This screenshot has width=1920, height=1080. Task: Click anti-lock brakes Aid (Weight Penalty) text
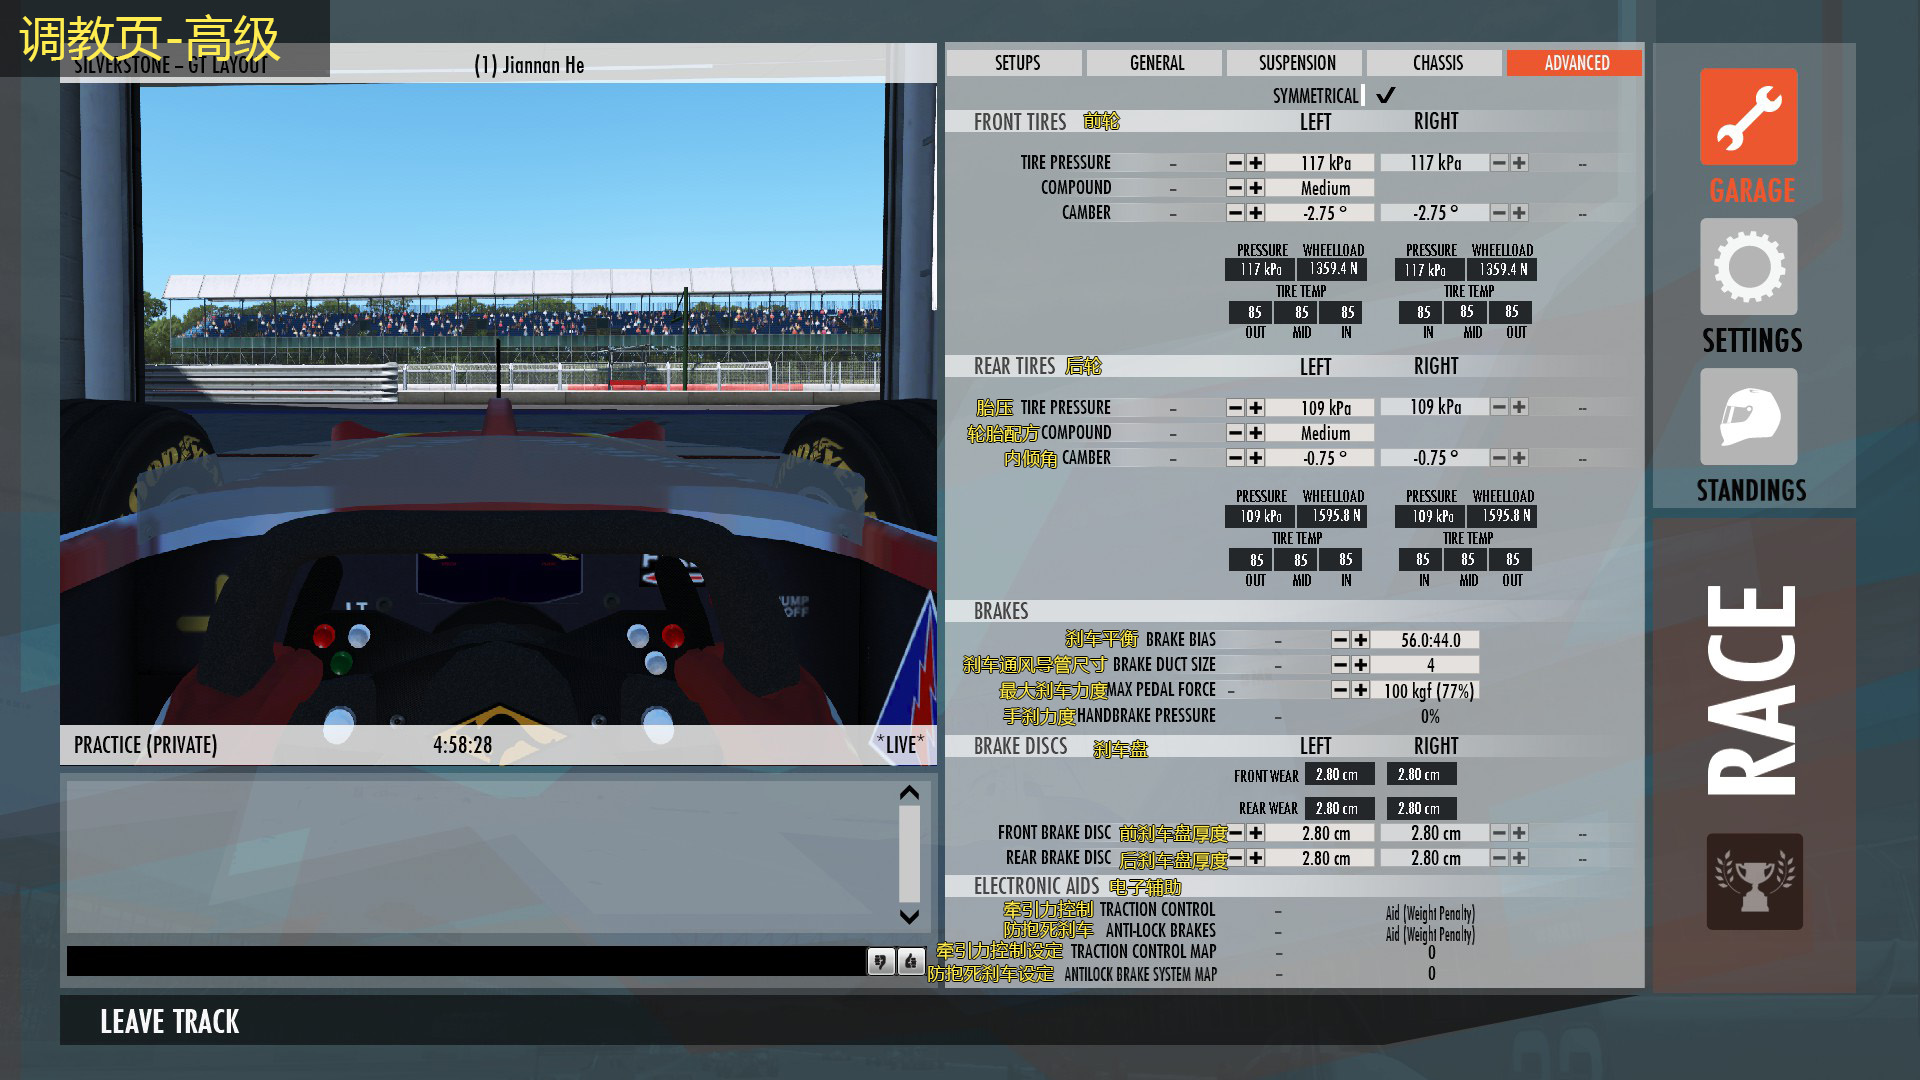1430,934
